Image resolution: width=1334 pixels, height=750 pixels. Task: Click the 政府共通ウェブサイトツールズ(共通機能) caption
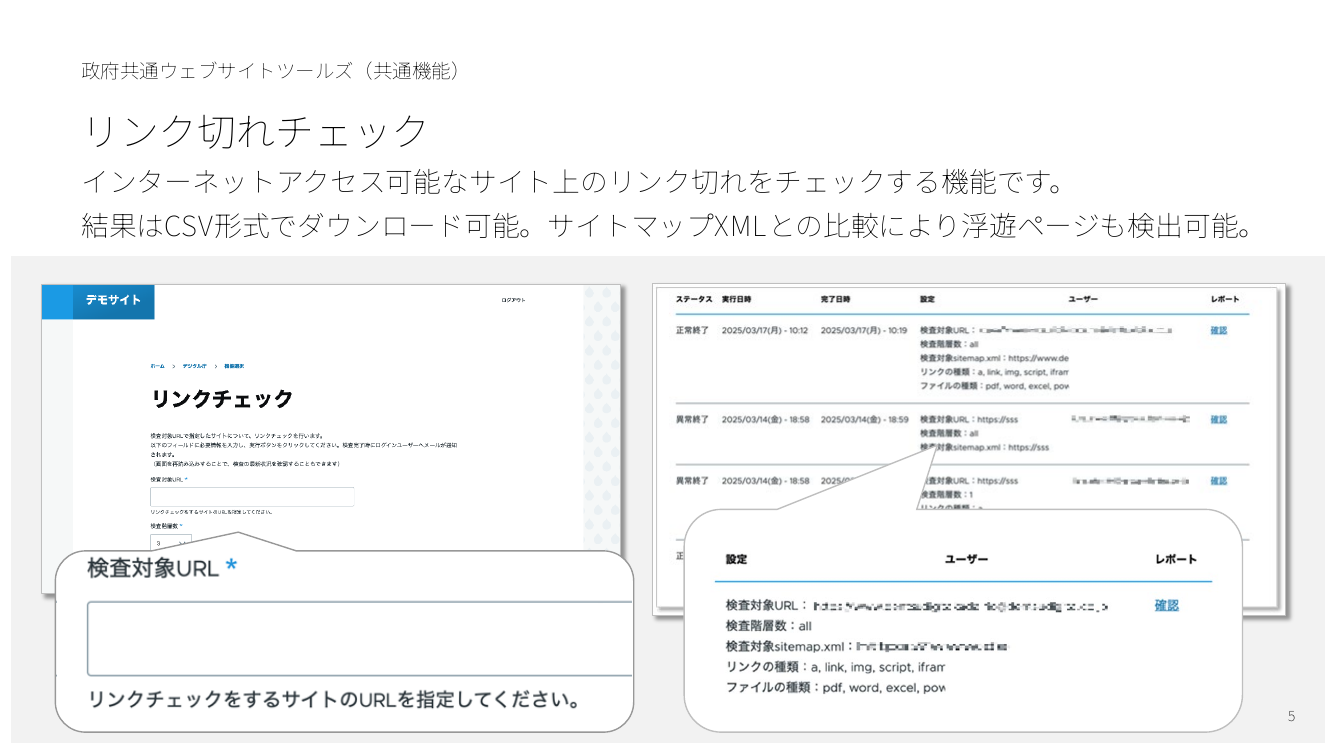click(272, 71)
